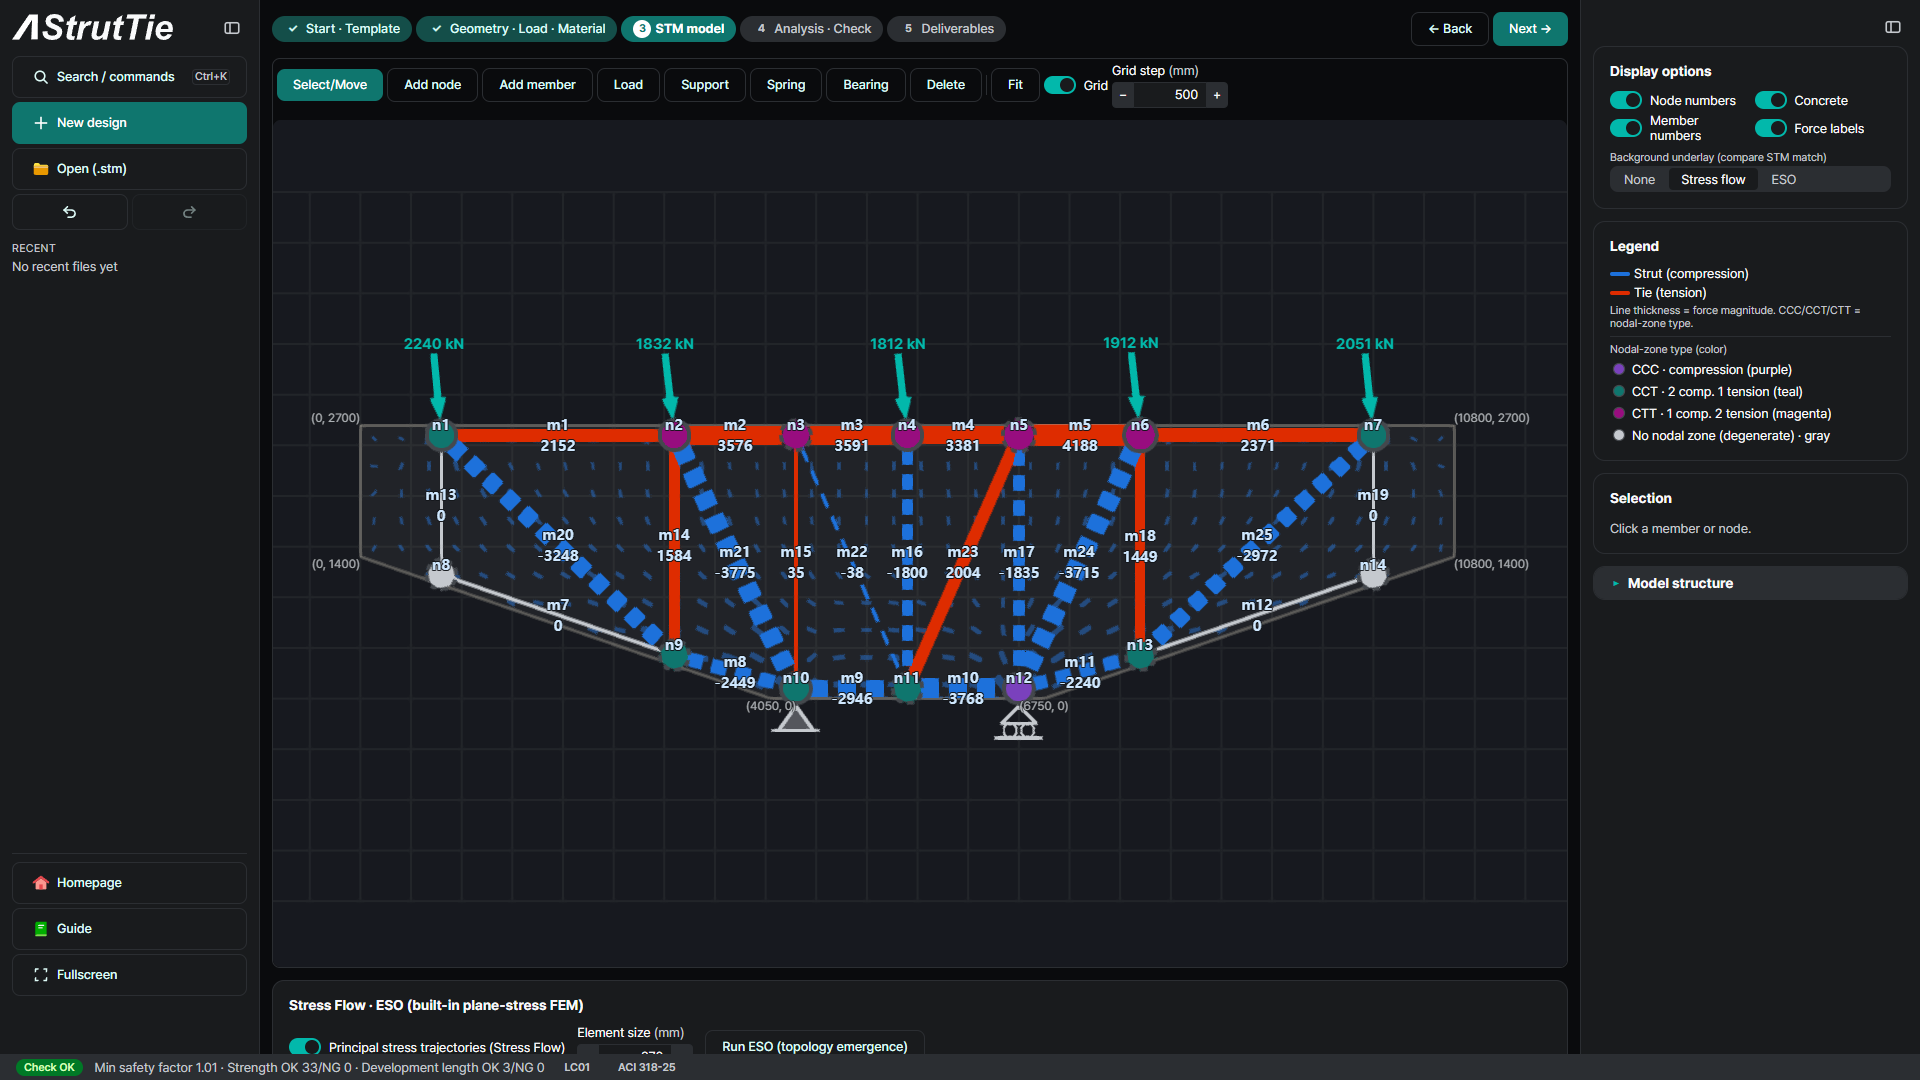
Task: Increase grid step with plus button
Action: (1217, 95)
